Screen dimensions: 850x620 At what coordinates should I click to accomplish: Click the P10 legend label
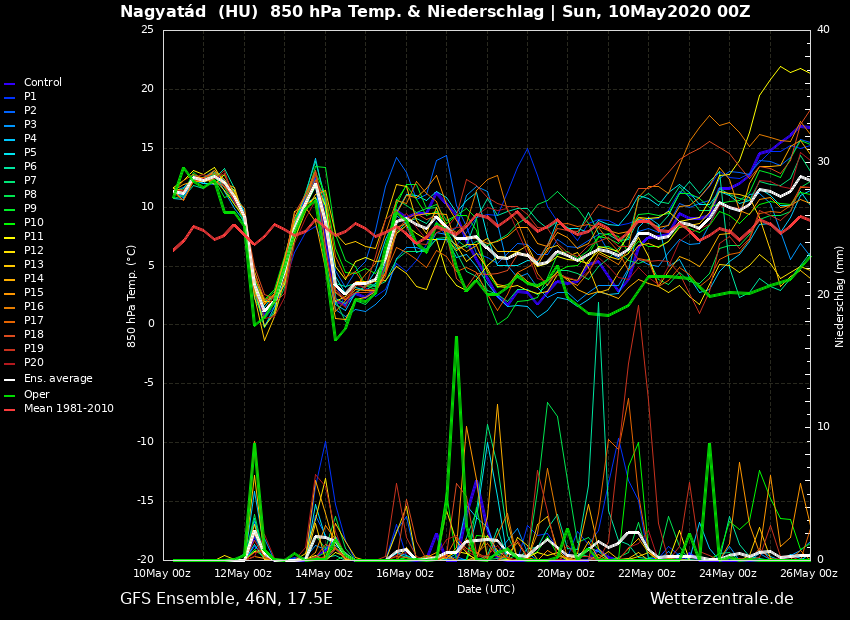point(33,223)
